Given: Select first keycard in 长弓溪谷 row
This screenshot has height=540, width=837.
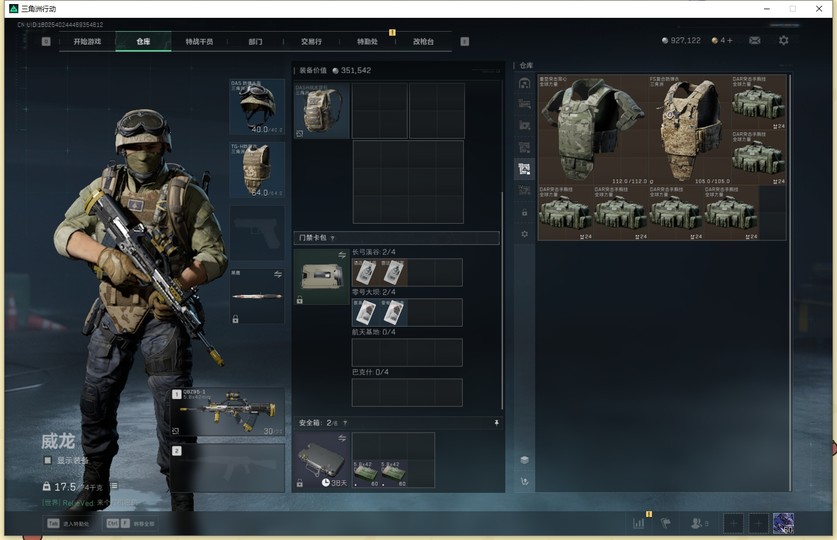Looking at the screenshot, I should 366,272.
